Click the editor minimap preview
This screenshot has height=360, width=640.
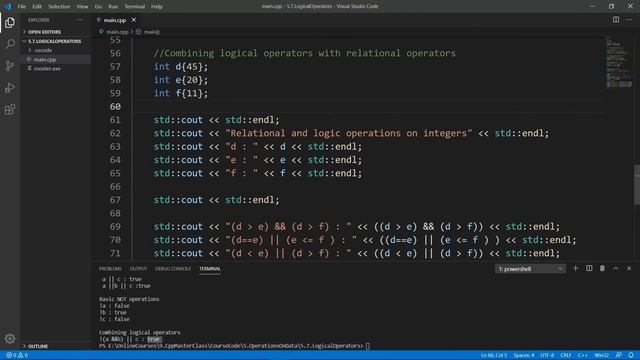pos(619,62)
